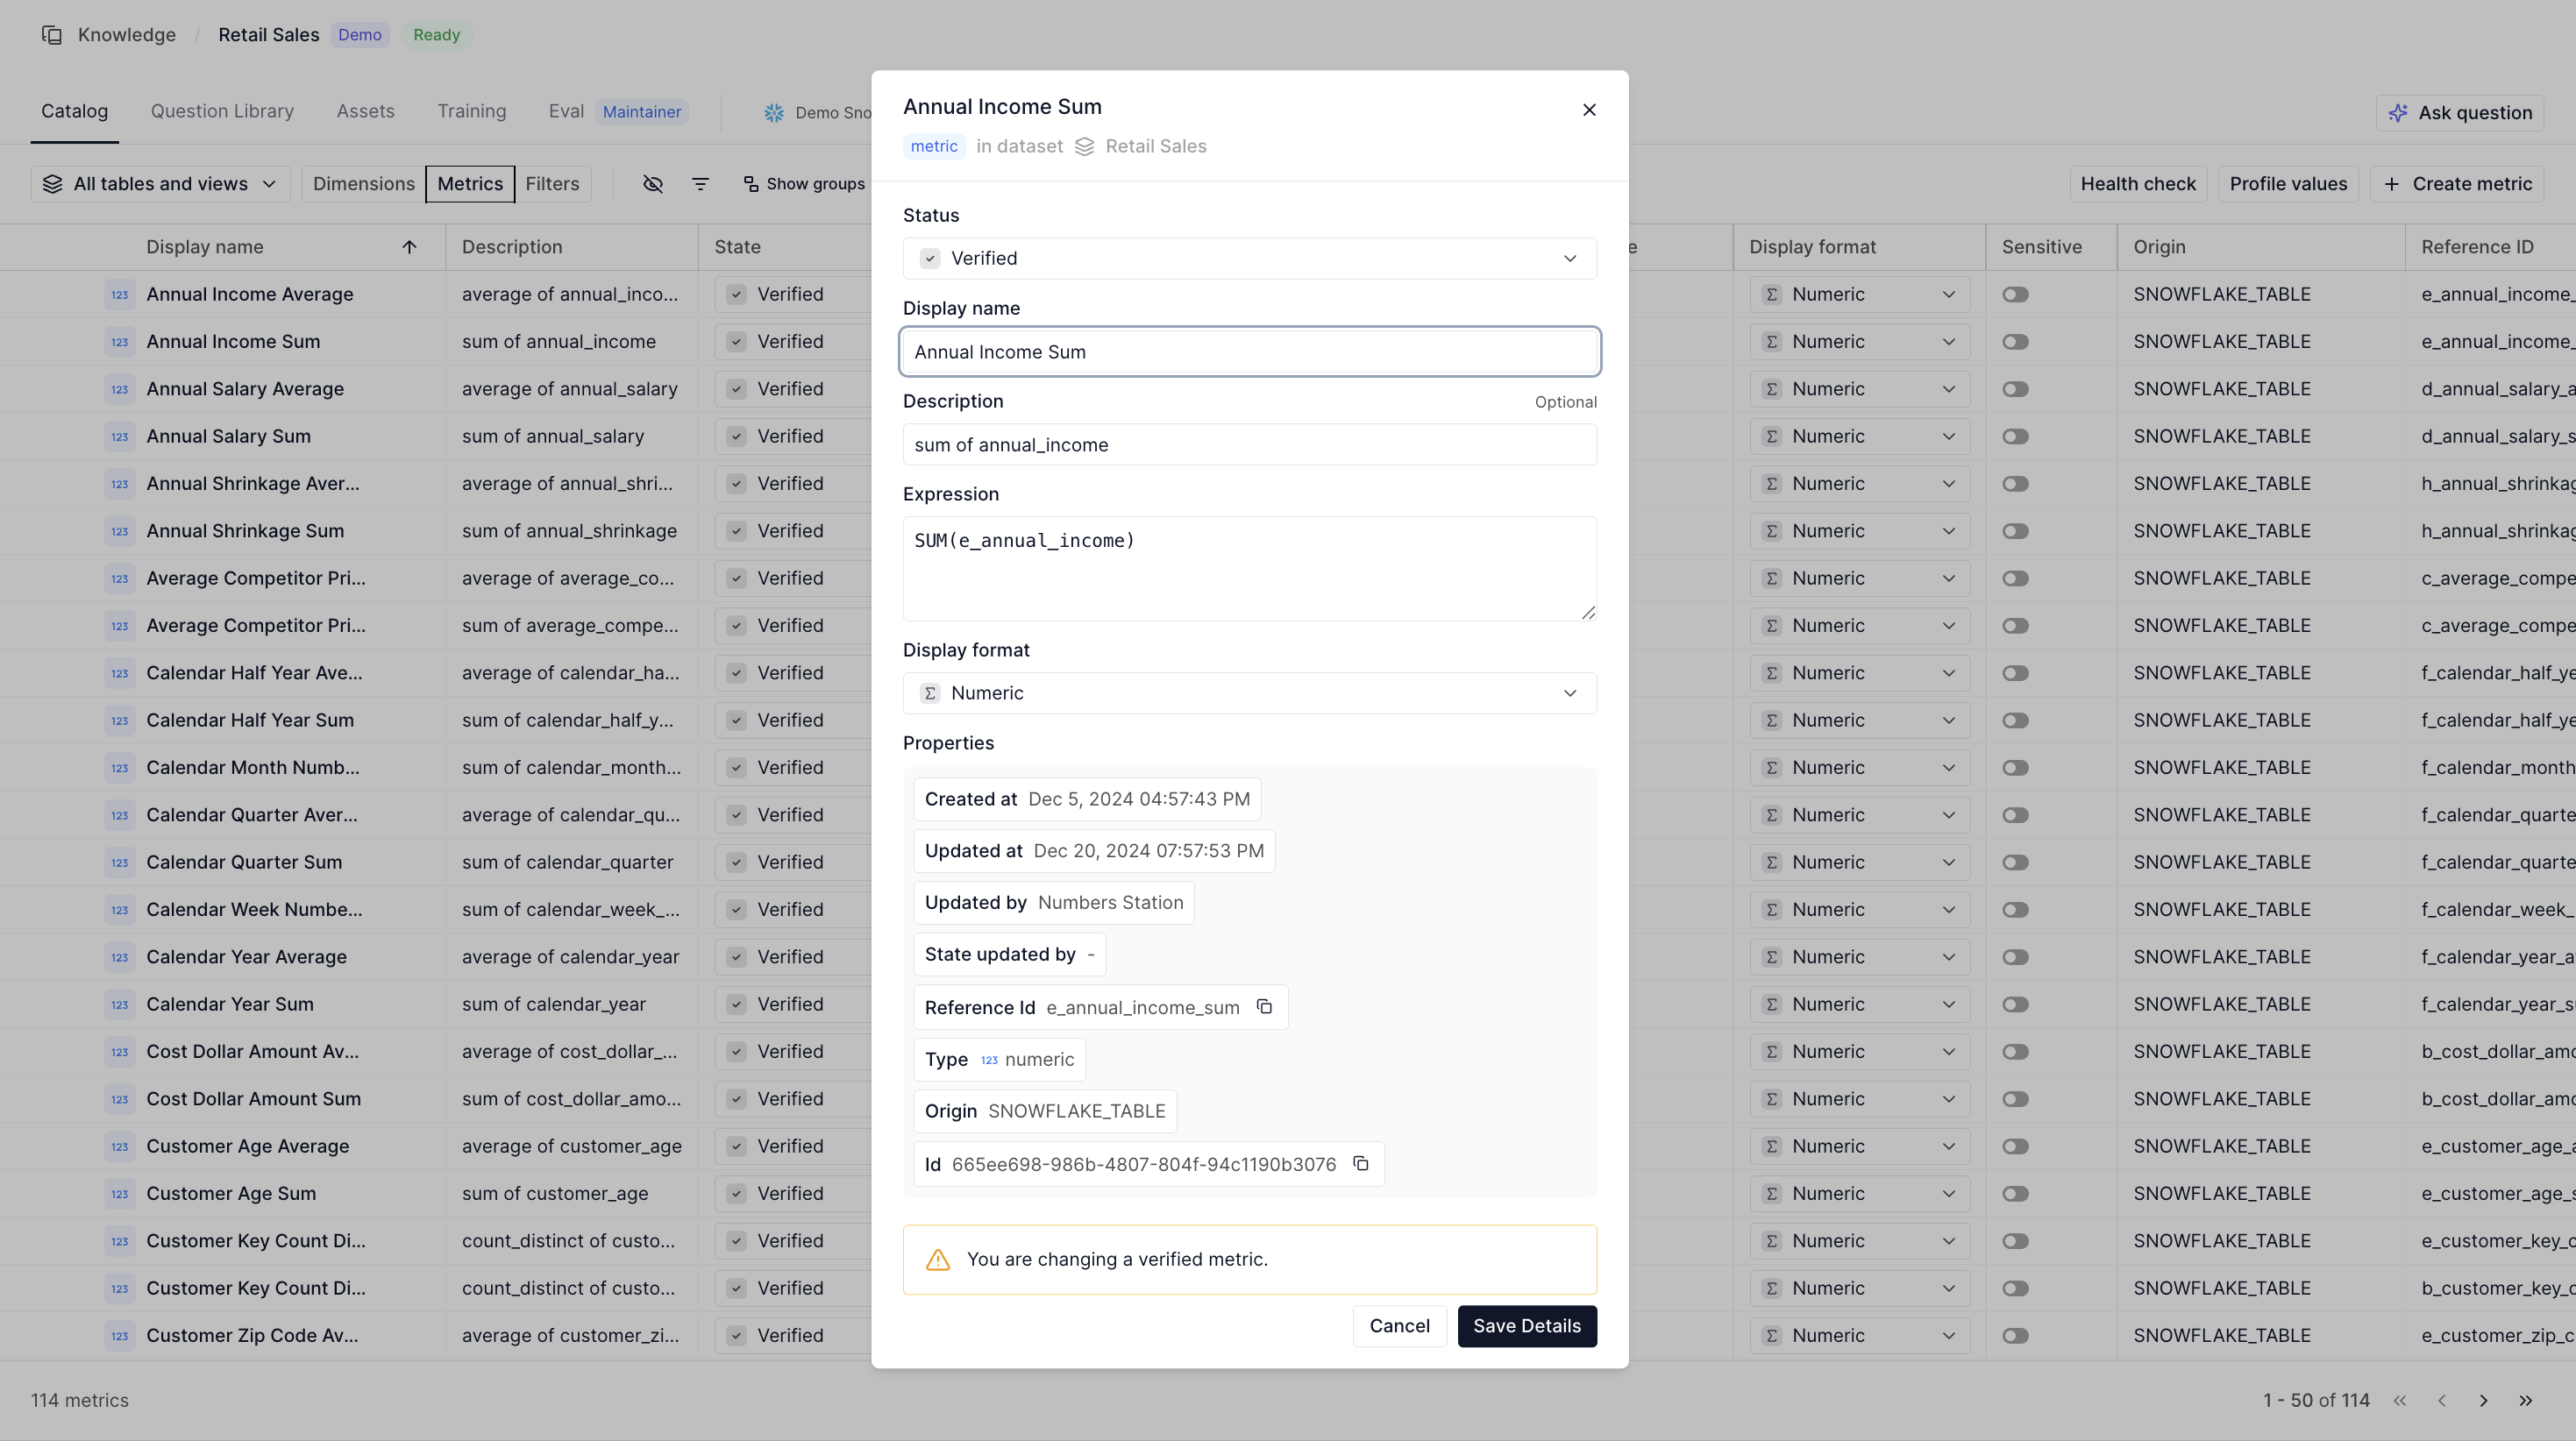The image size is (2576, 1441).
Task: Expand the All tables and views filter dropdown
Action: click(x=158, y=184)
